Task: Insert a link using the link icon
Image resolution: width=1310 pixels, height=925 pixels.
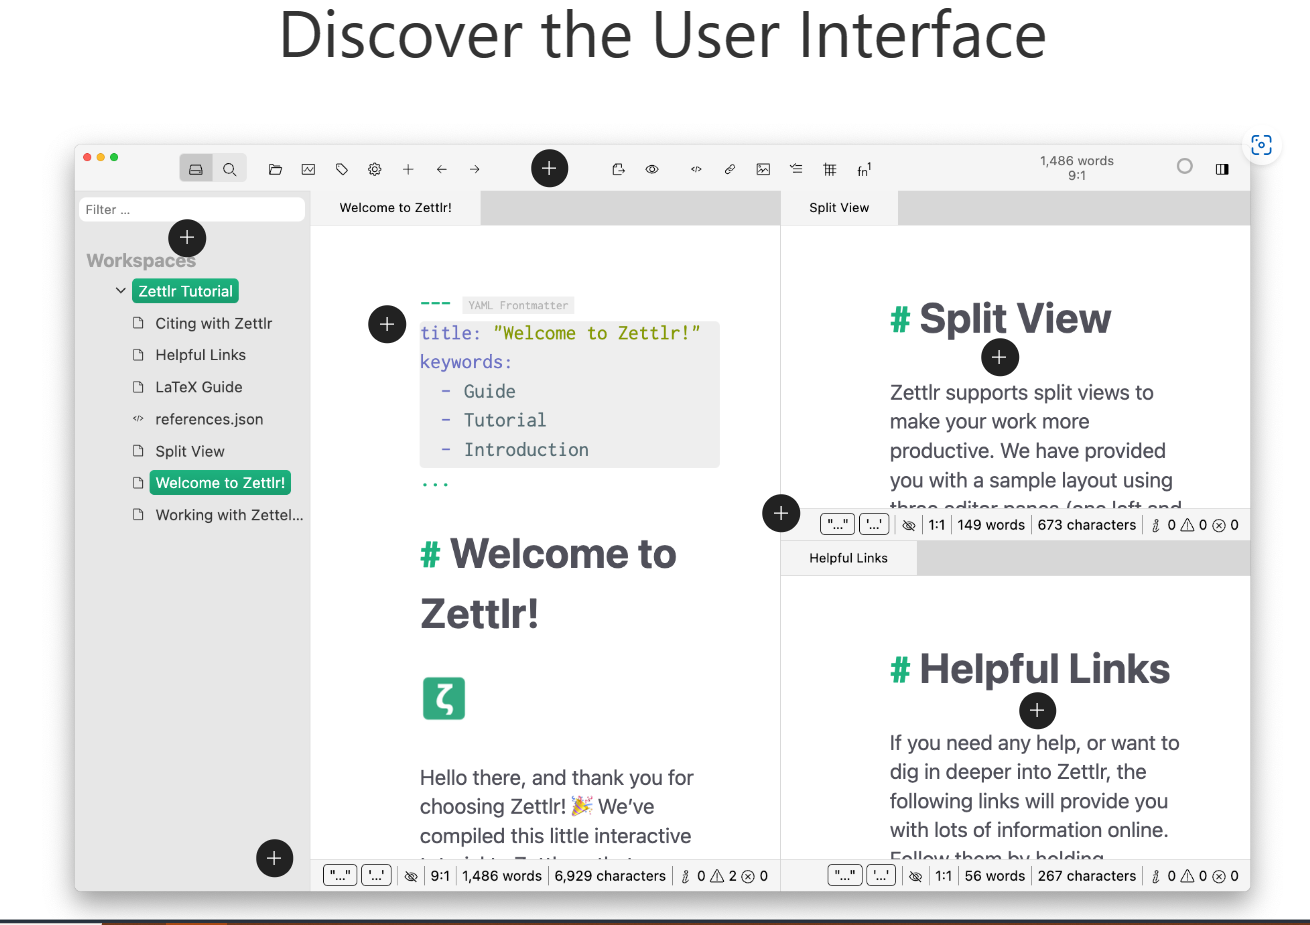Action: (x=730, y=170)
